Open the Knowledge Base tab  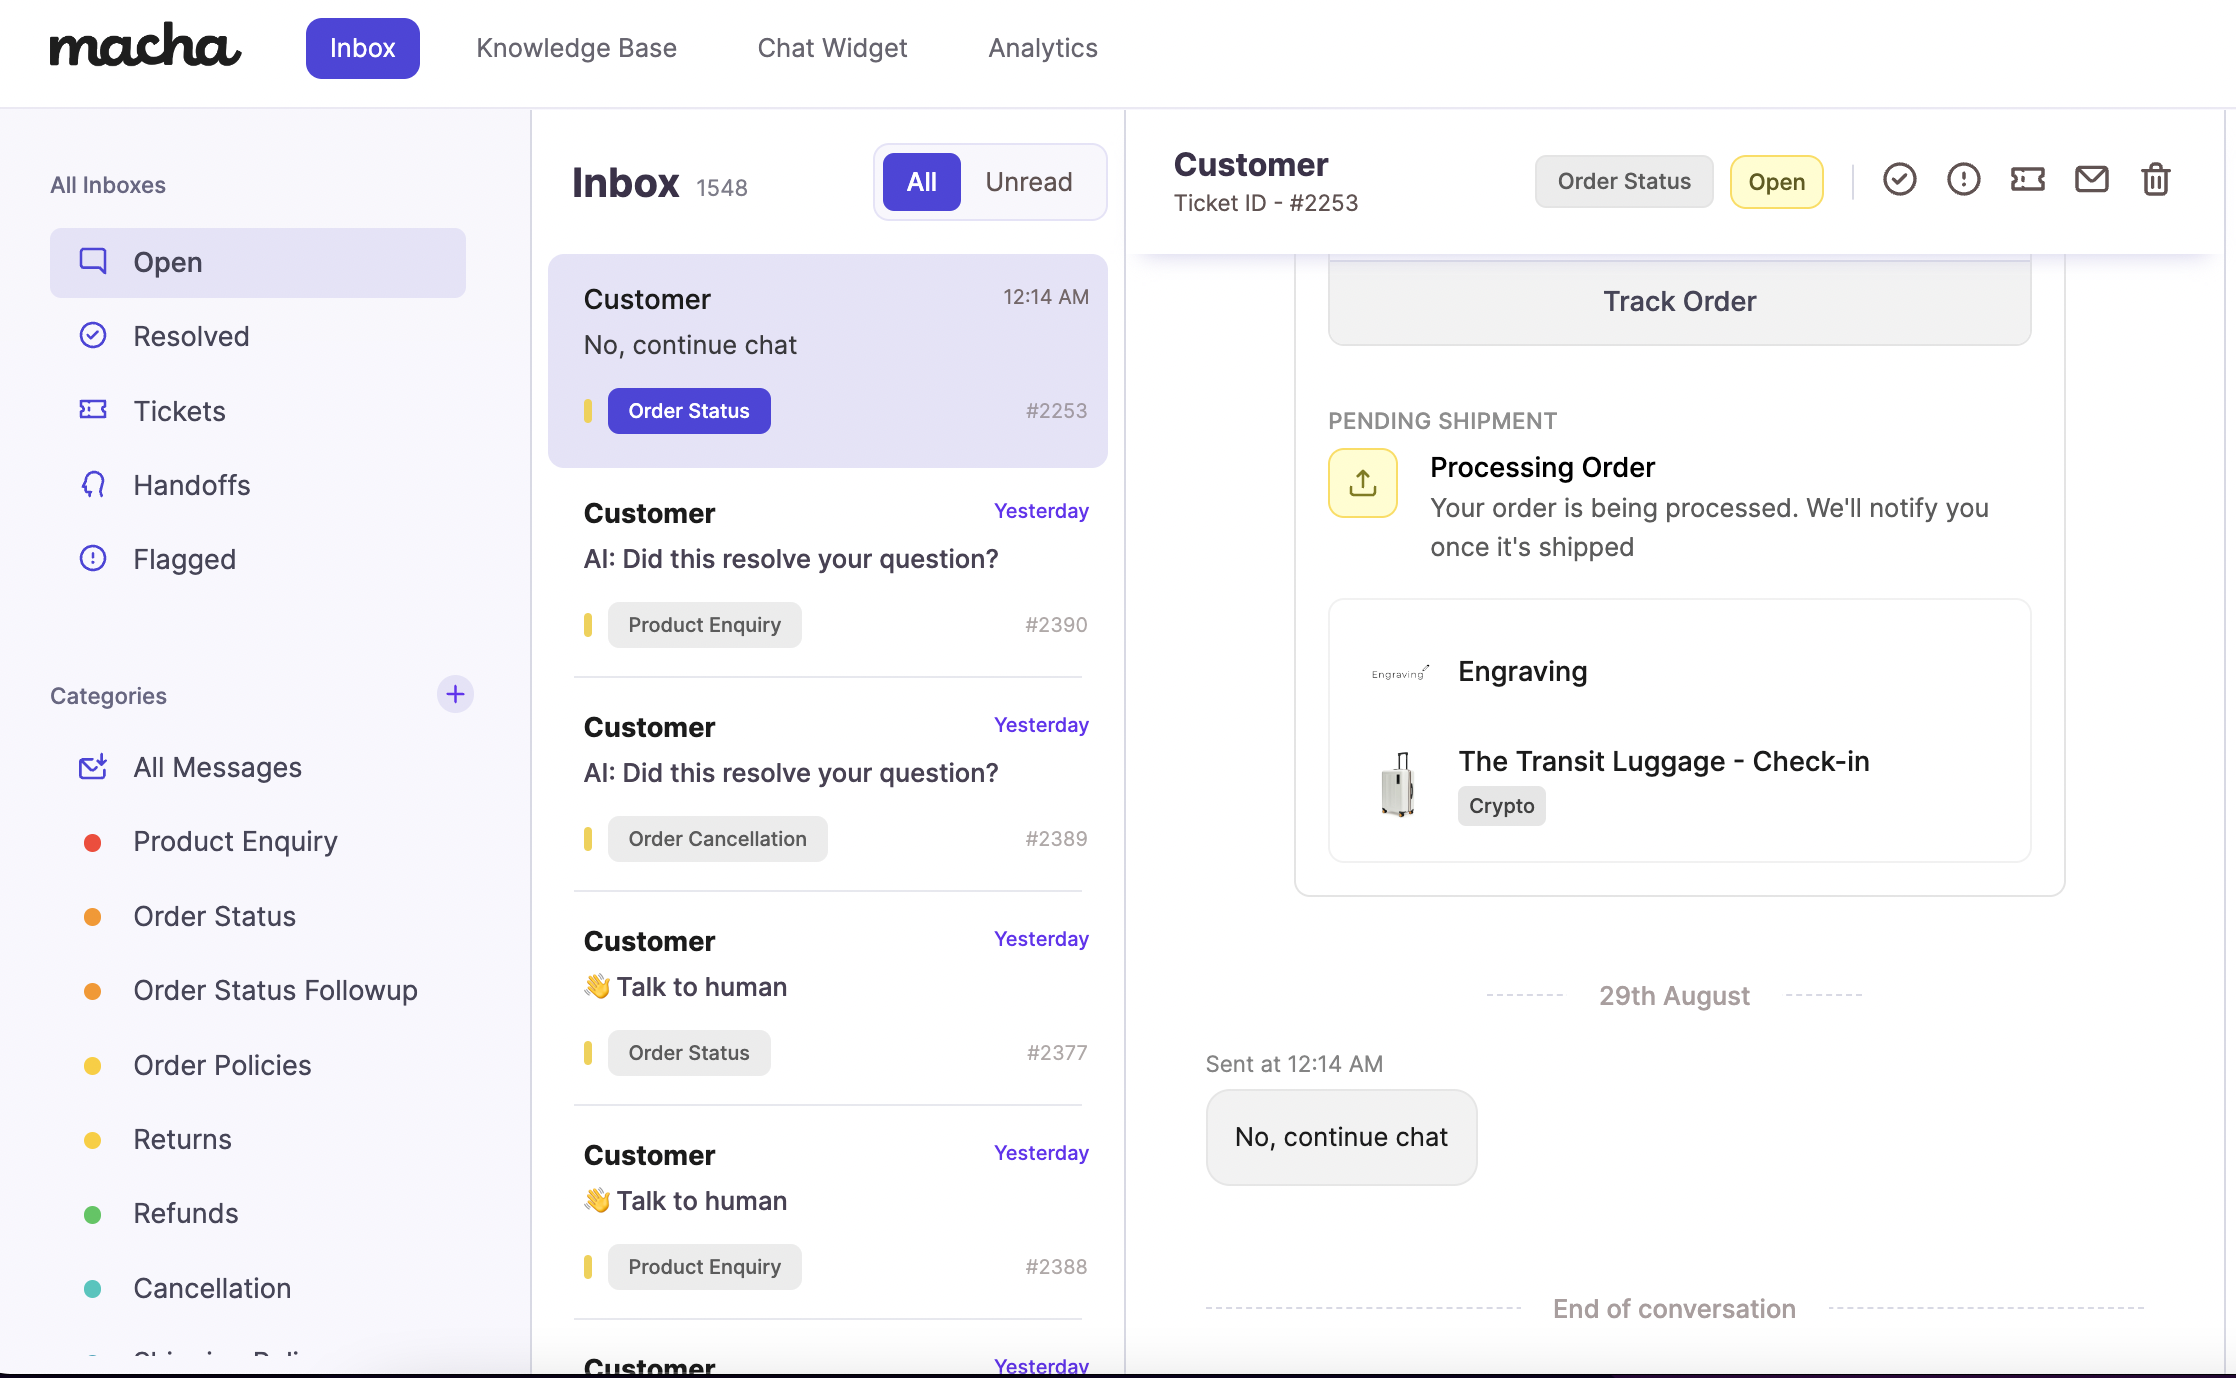(x=576, y=48)
